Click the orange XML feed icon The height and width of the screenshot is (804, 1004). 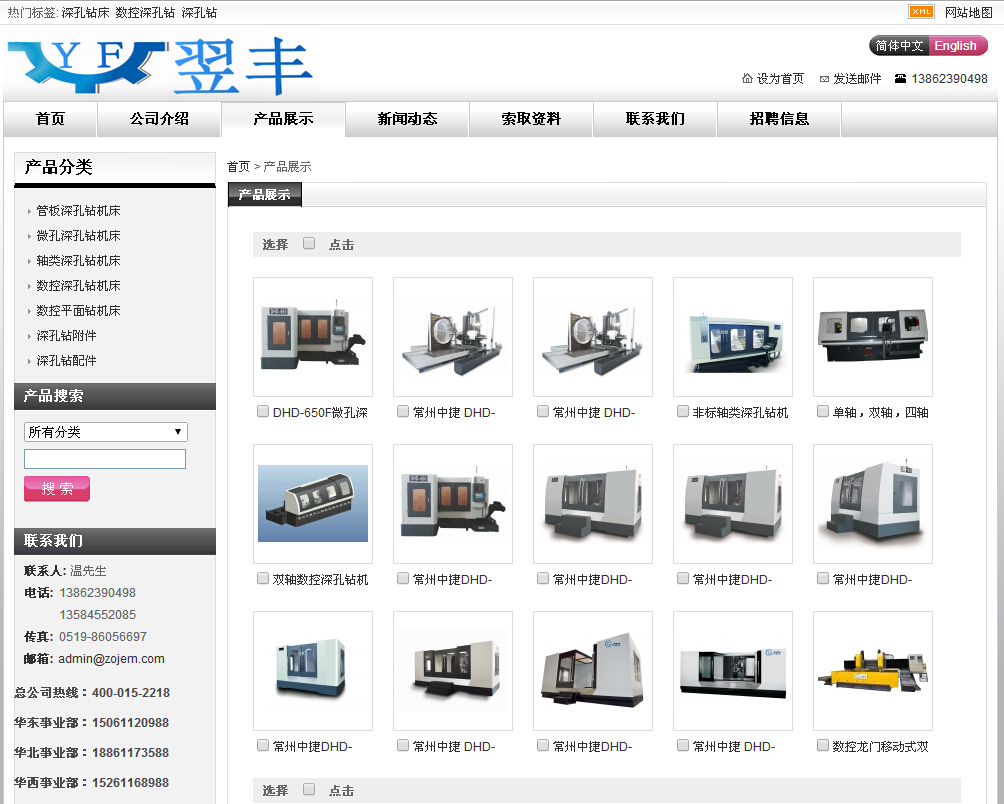coord(921,12)
